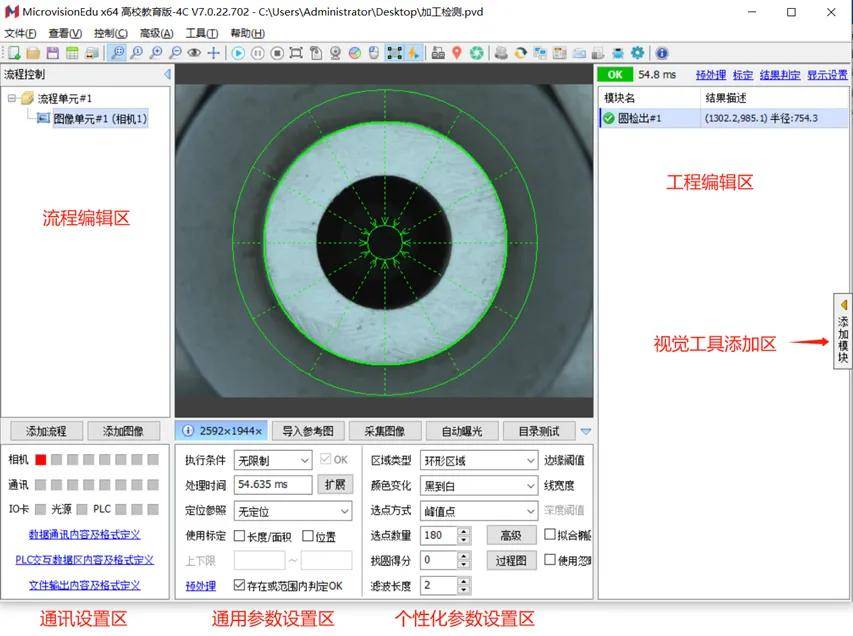Open the 文件(F) menu
This screenshot has height=636, width=853.
(20, 33)
